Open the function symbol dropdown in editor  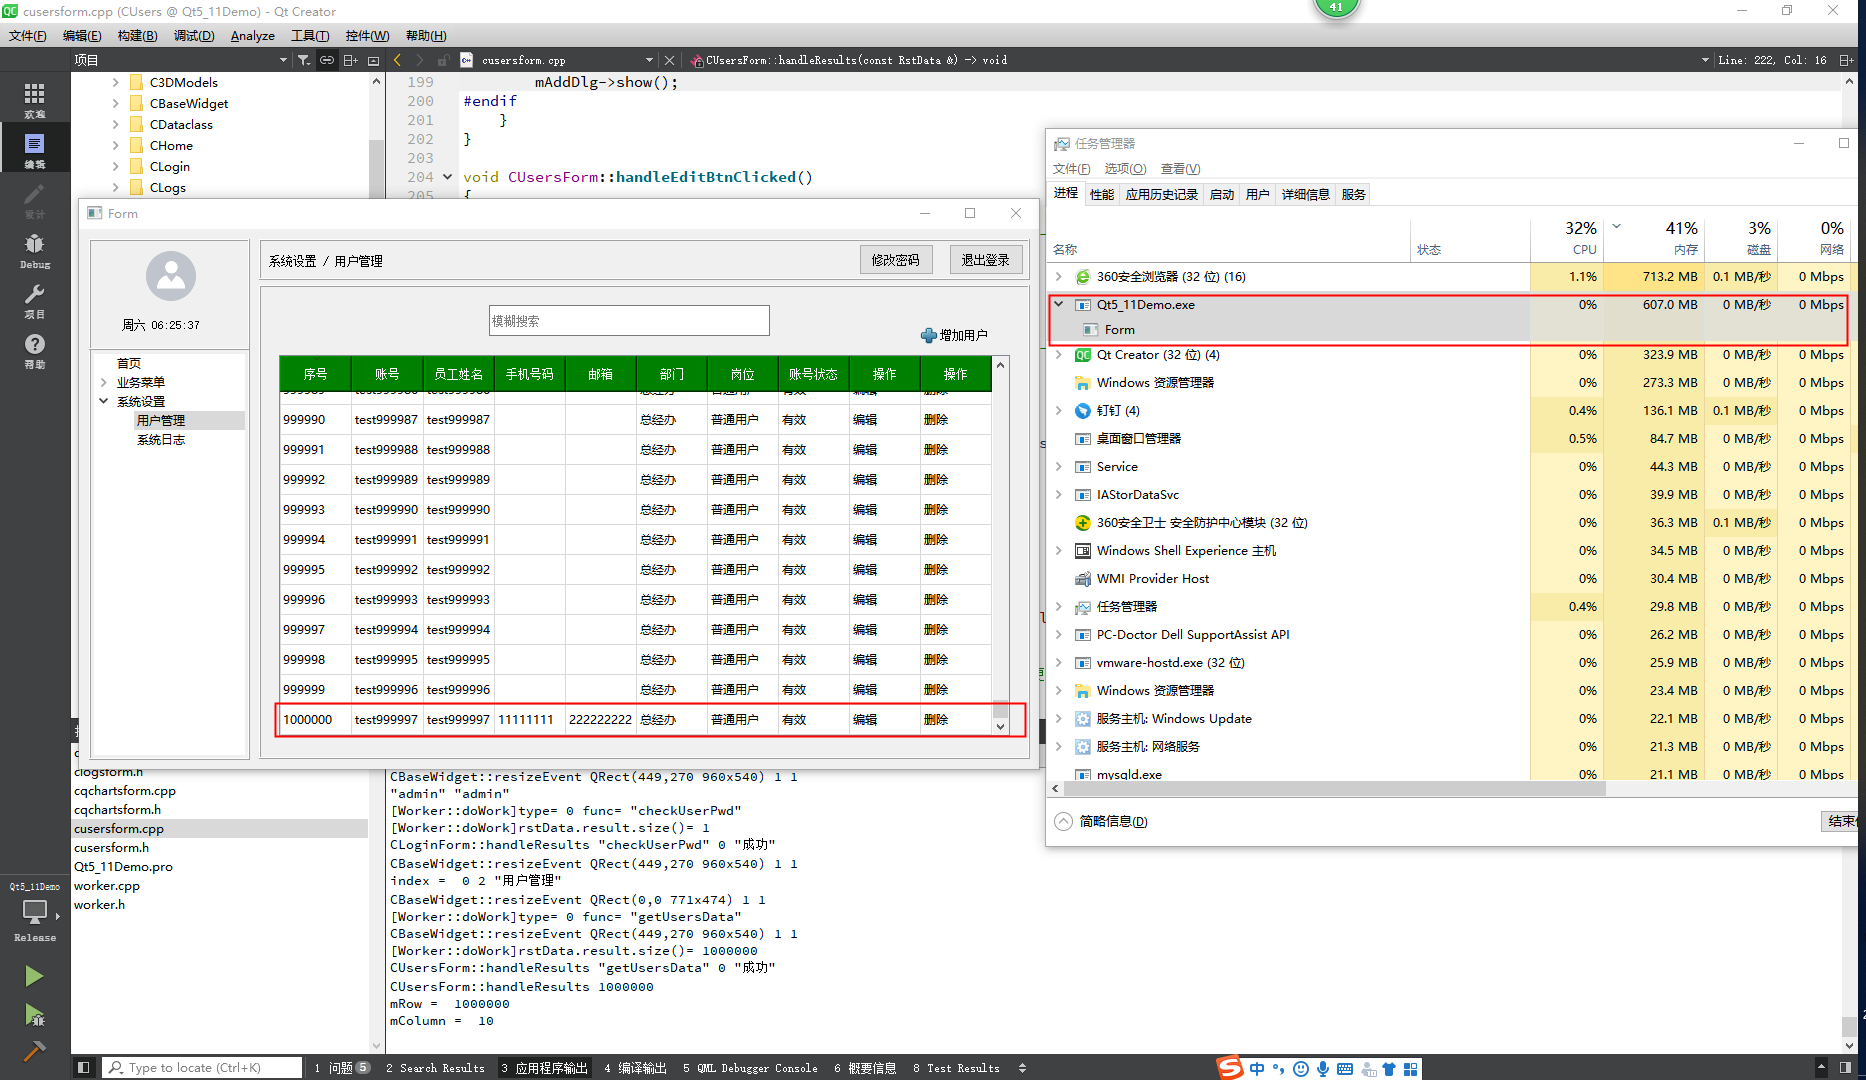pos(1705,60)
